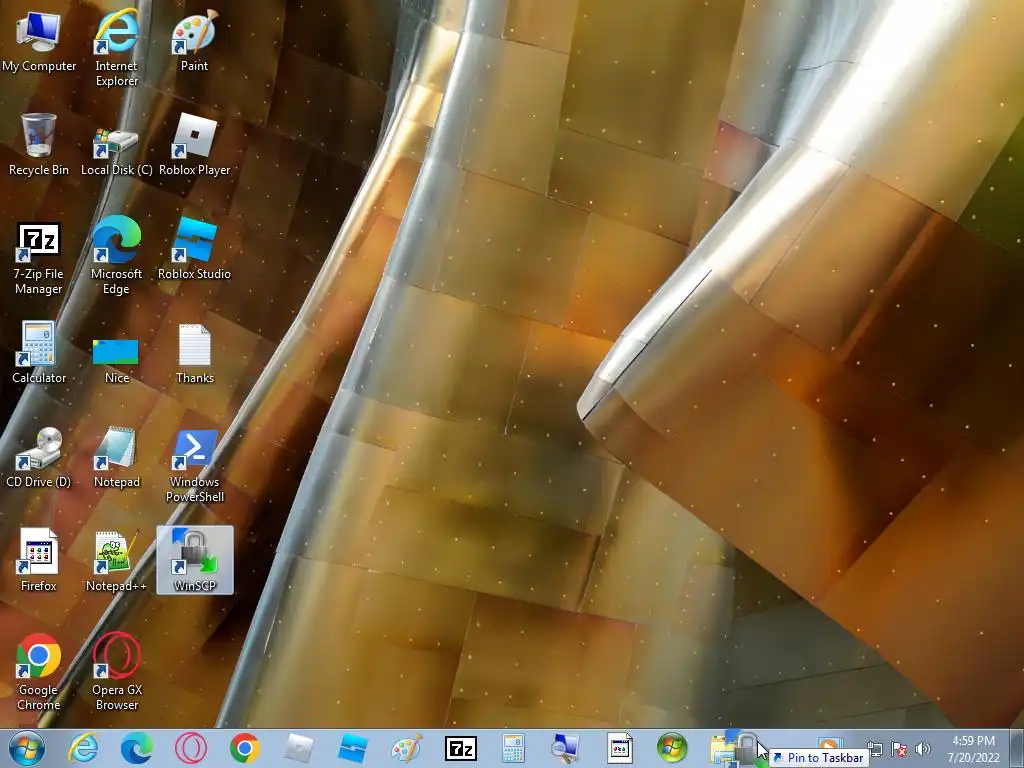
Task: Select the file named Nice
Action: [x=116, y=360]
